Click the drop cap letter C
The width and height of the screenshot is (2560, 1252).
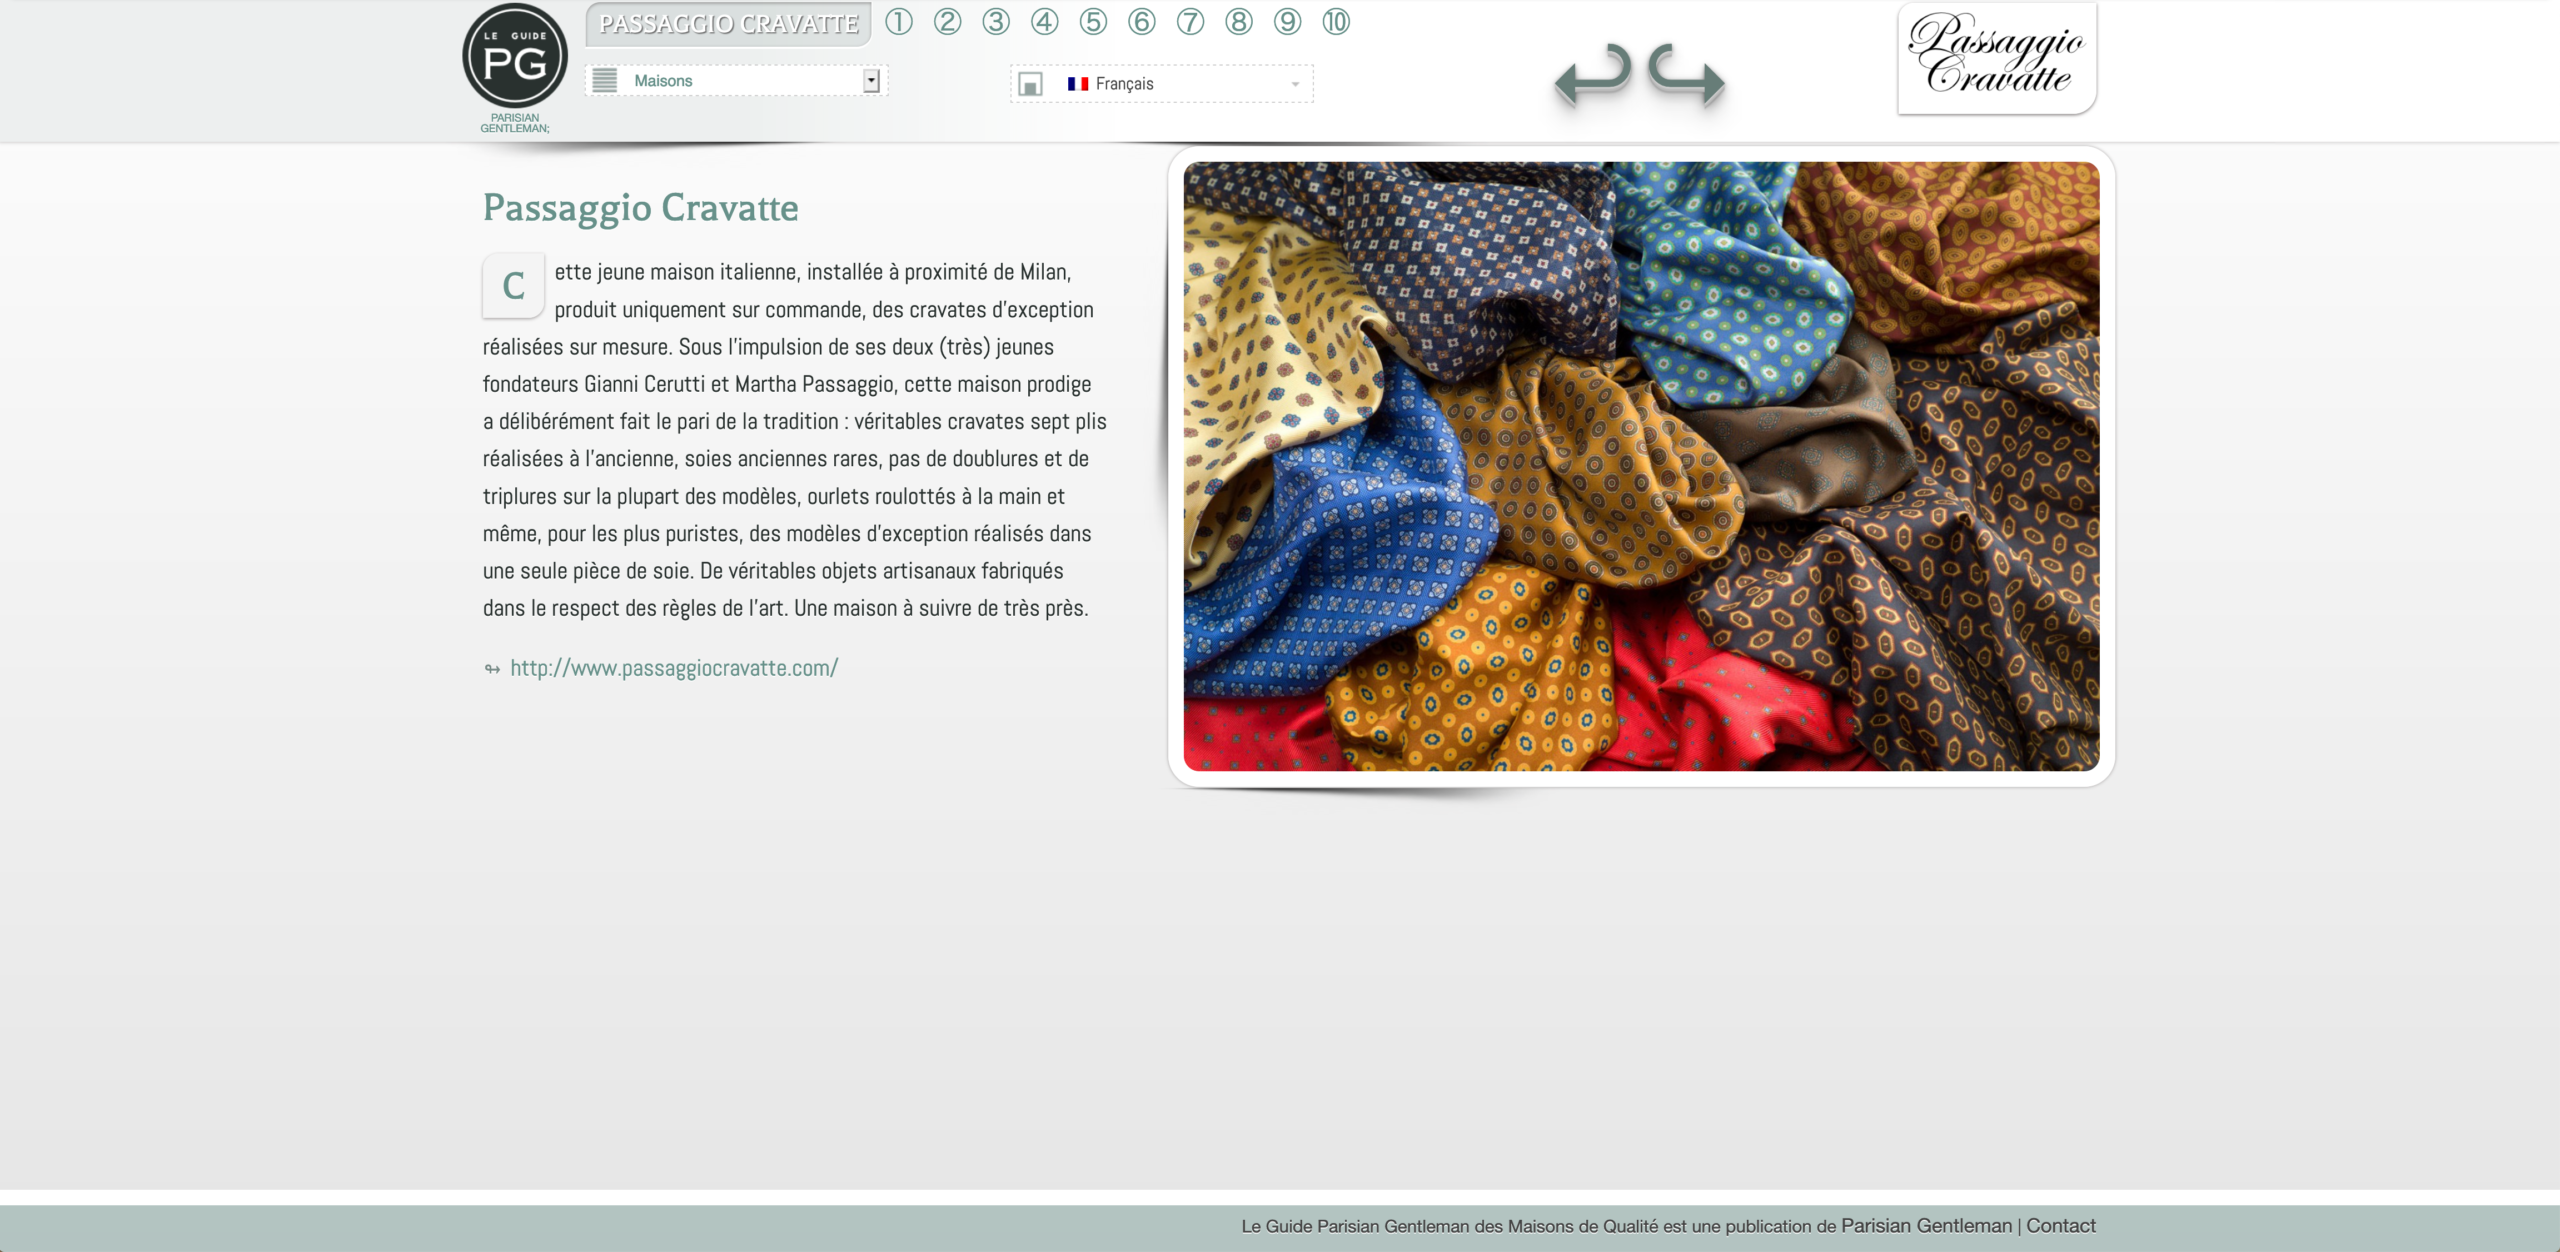pos(513,286)
